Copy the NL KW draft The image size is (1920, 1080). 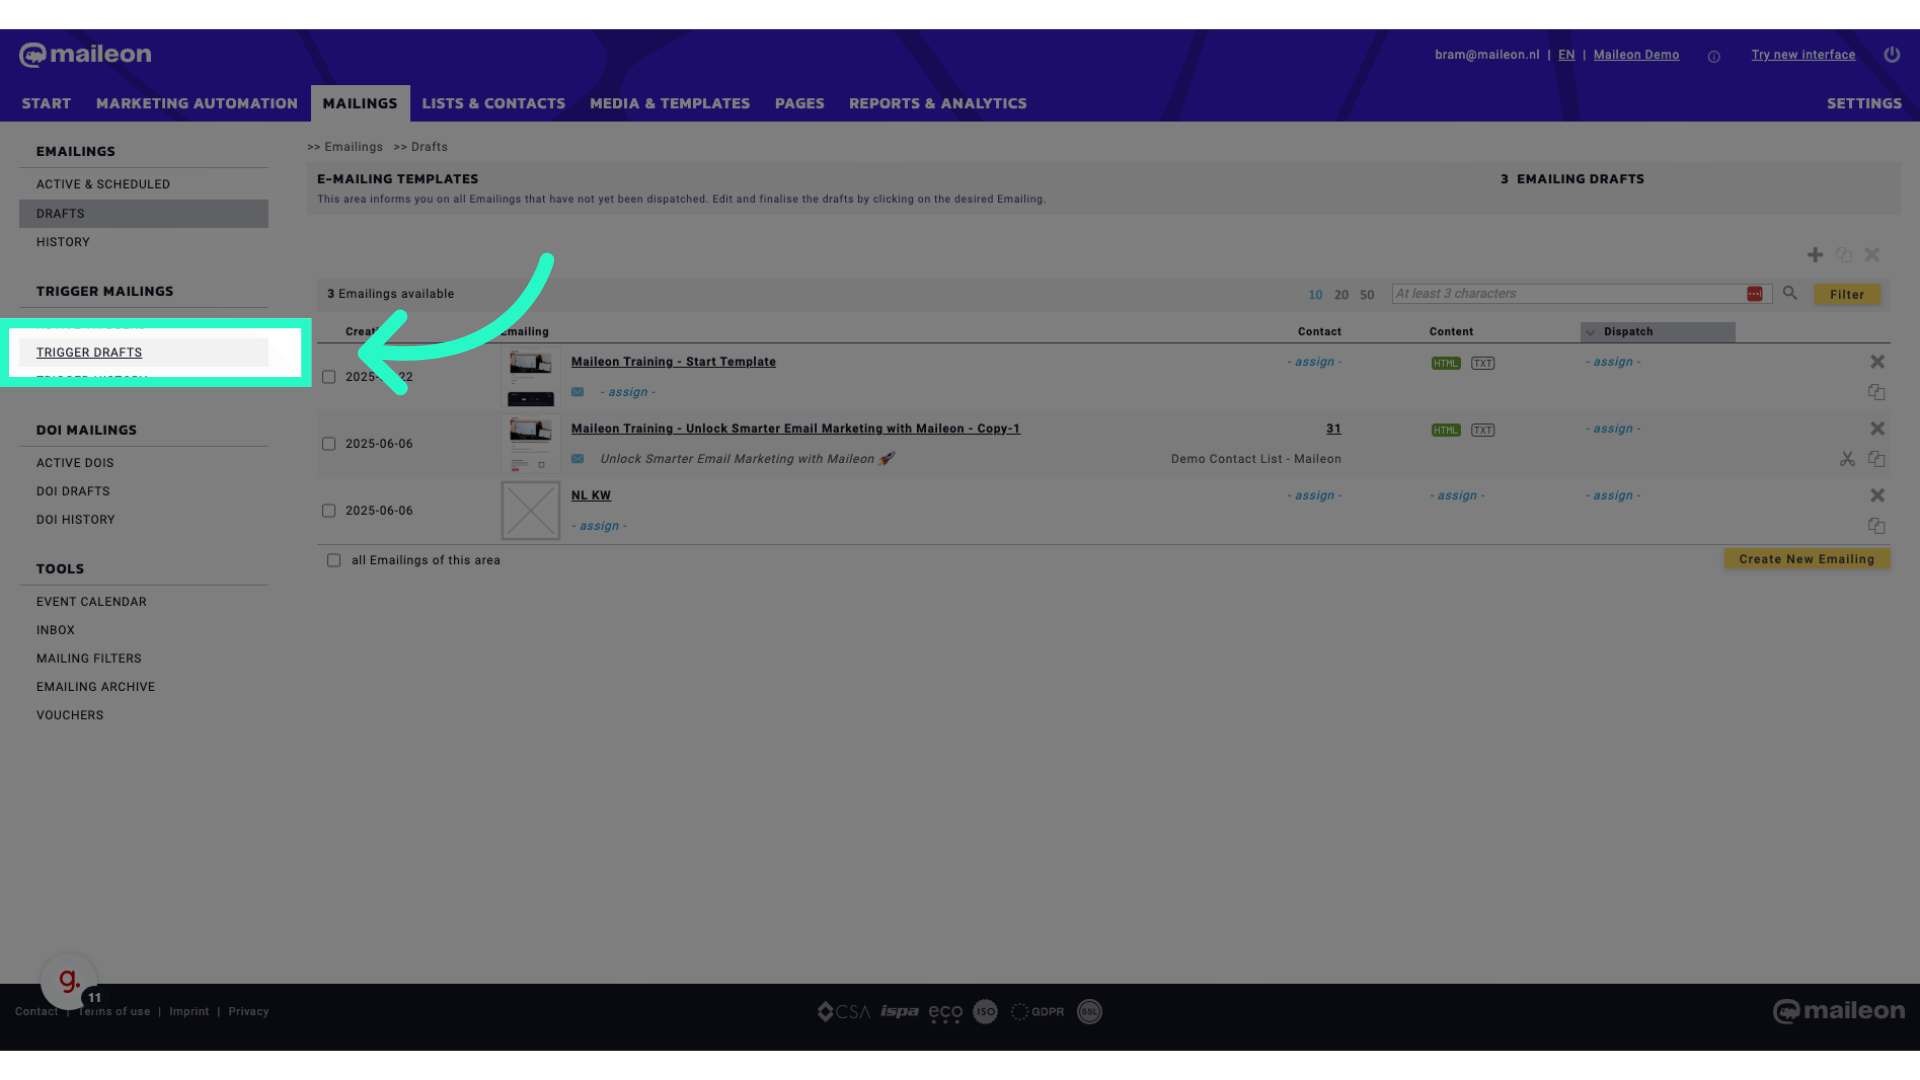1877,526
